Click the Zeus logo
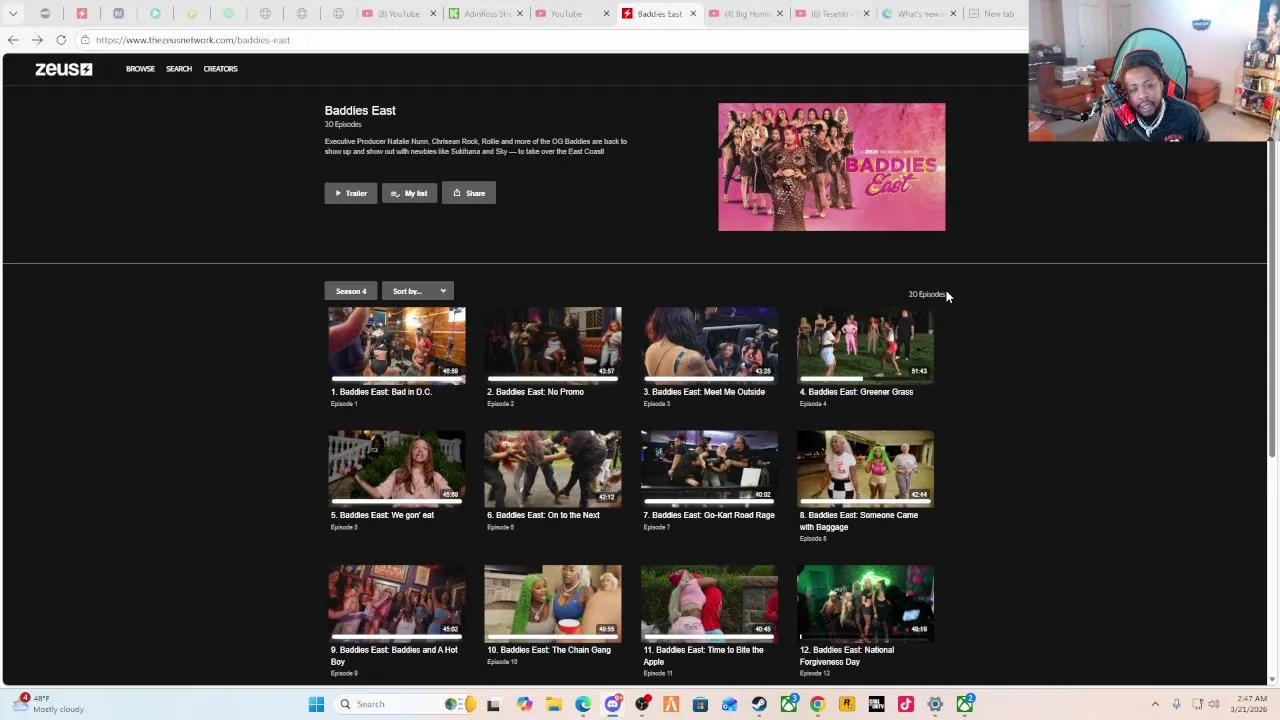The image size is (1280, 720). click(63, 69)
